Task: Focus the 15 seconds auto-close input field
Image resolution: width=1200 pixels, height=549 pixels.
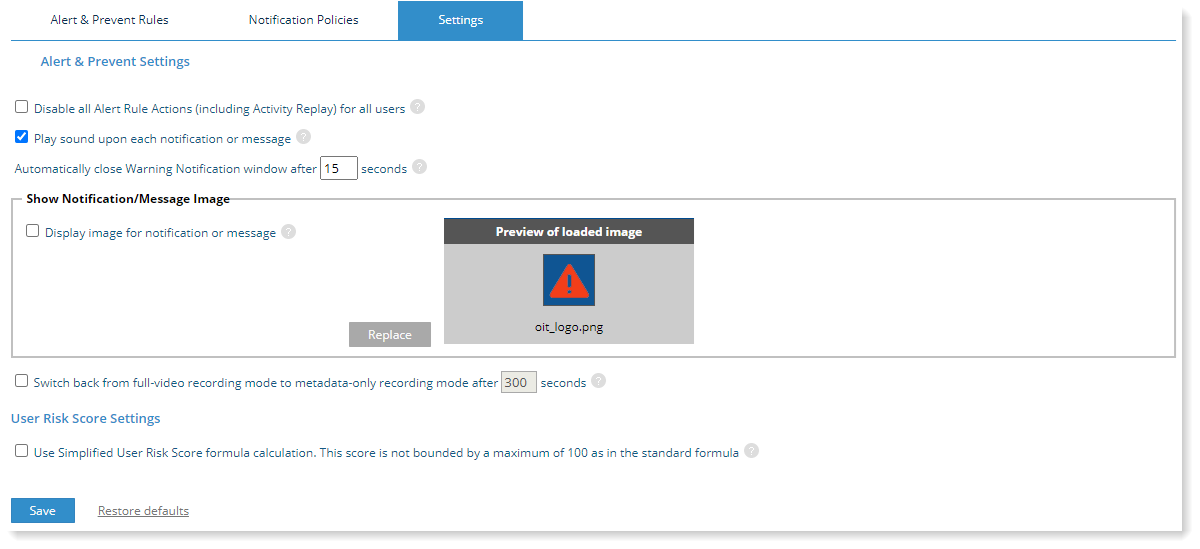Action: (x=339, y=168)
